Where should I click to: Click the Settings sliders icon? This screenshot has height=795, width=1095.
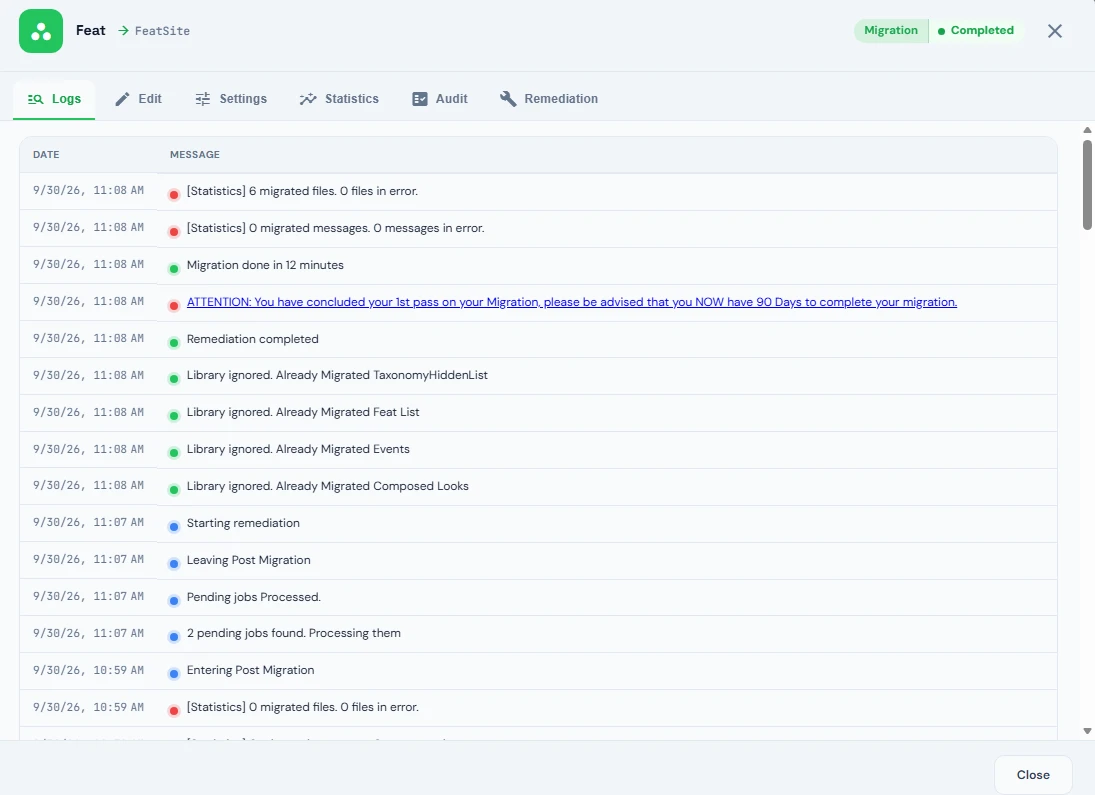(203, 99)
